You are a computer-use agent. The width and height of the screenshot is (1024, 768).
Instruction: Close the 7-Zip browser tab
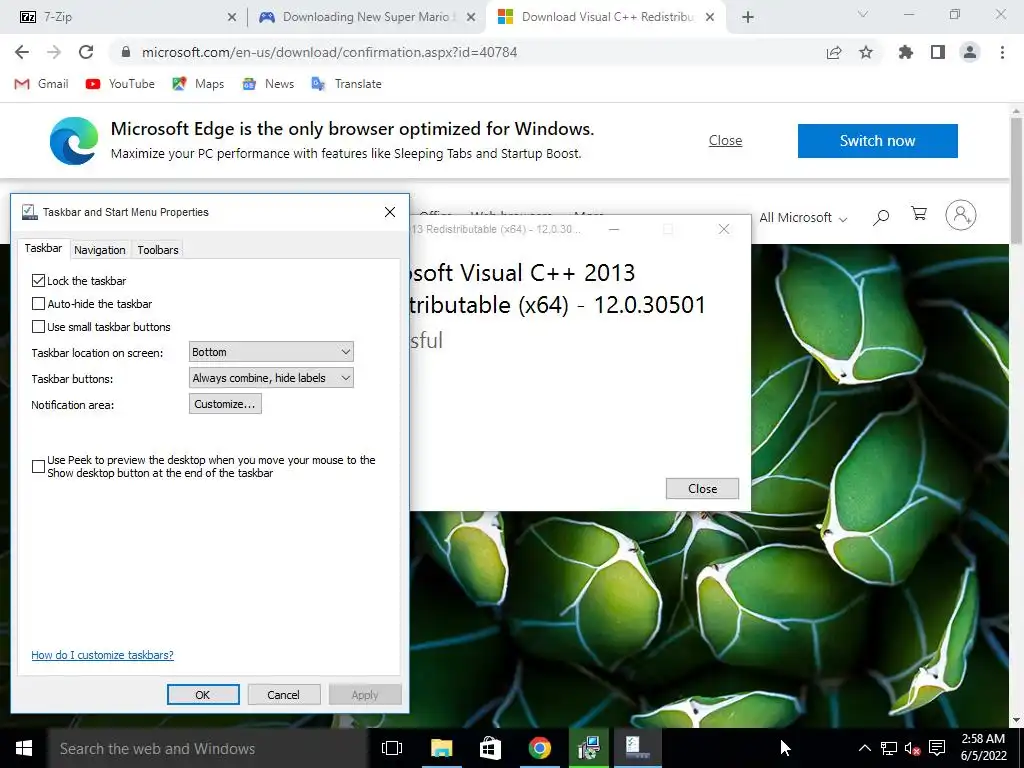[x=232, y=18]
